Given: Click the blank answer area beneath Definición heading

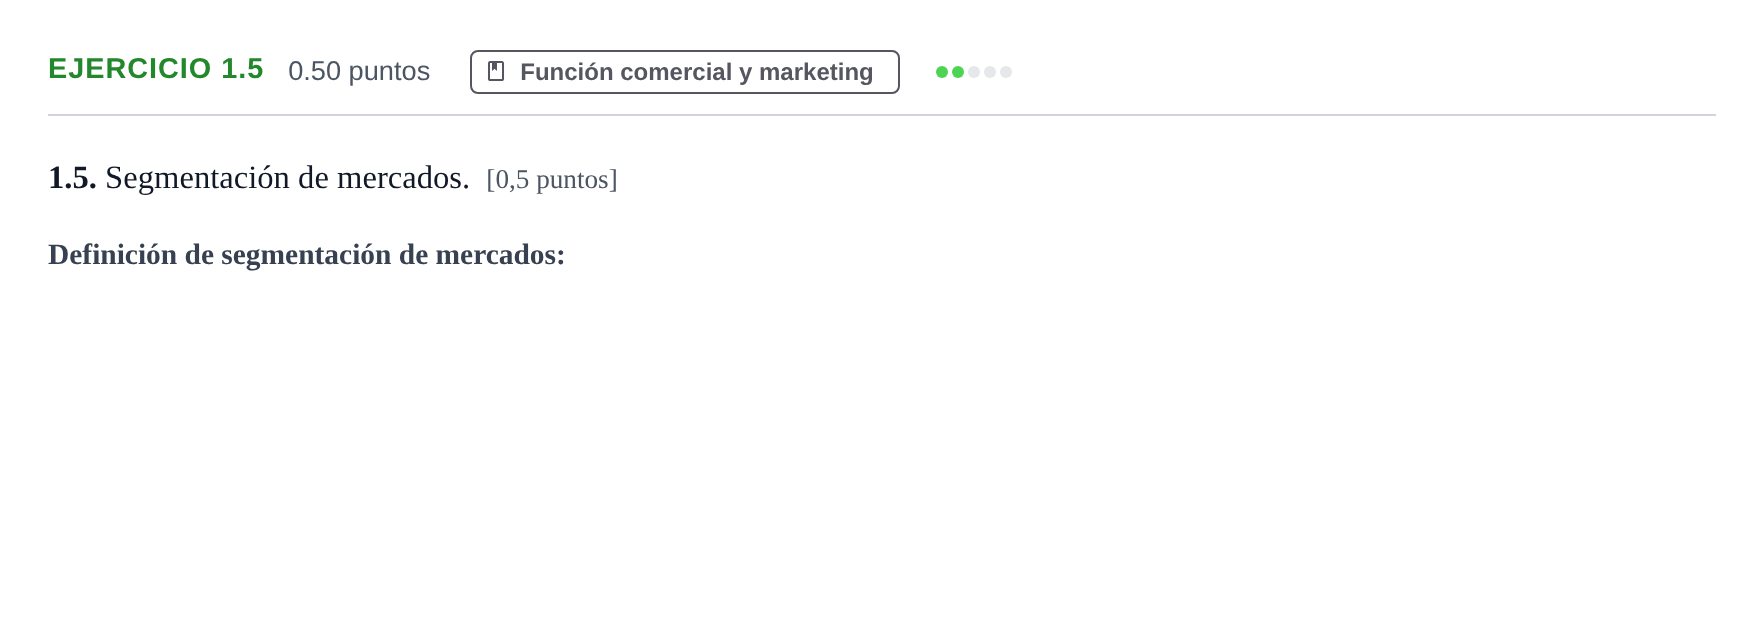Looking at the screenshot, I should 882,440.
